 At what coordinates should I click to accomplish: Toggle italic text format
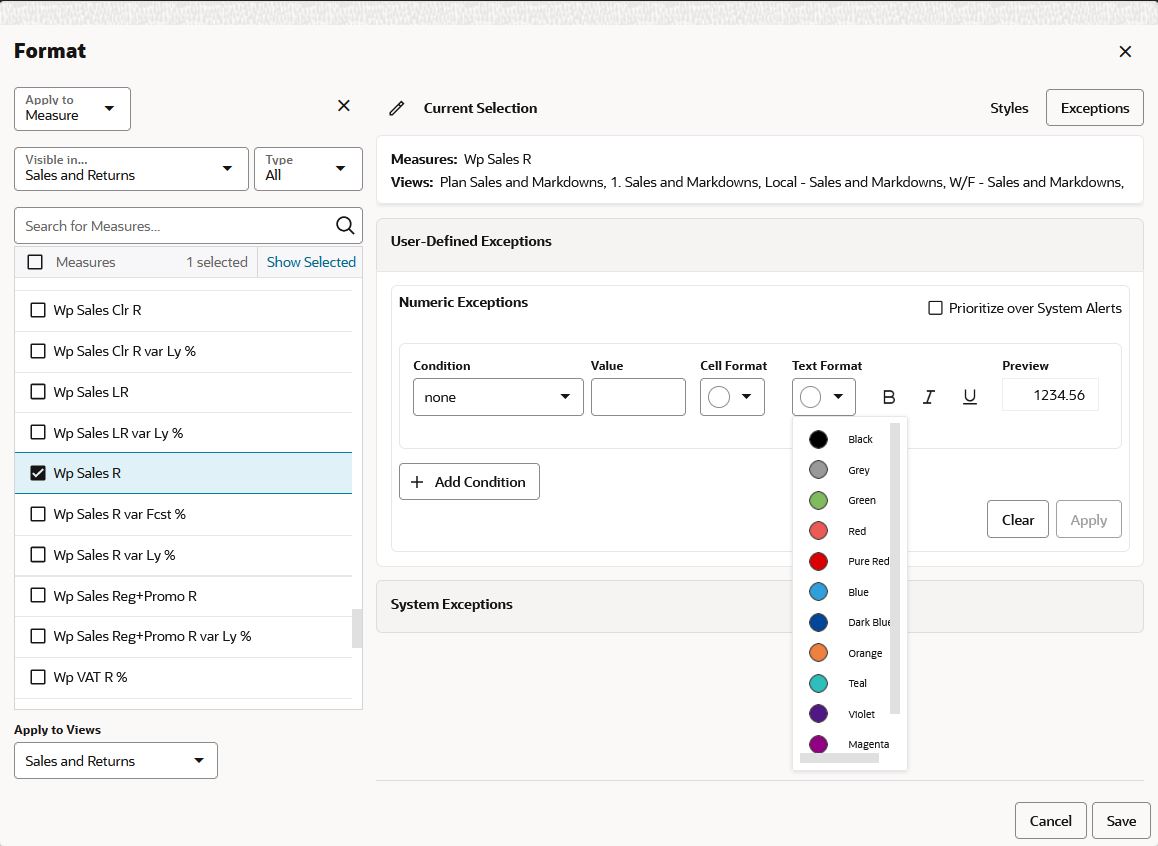click(929, 397)
